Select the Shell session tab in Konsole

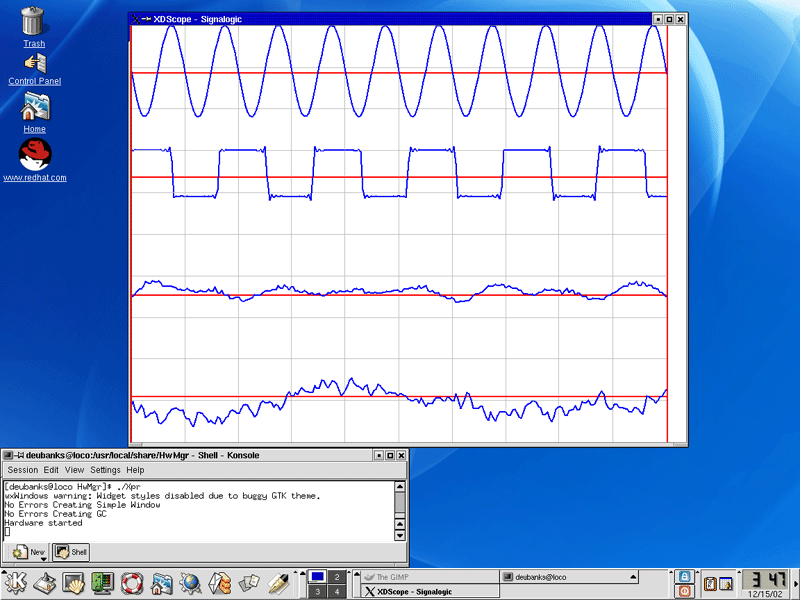pos(71,552)
